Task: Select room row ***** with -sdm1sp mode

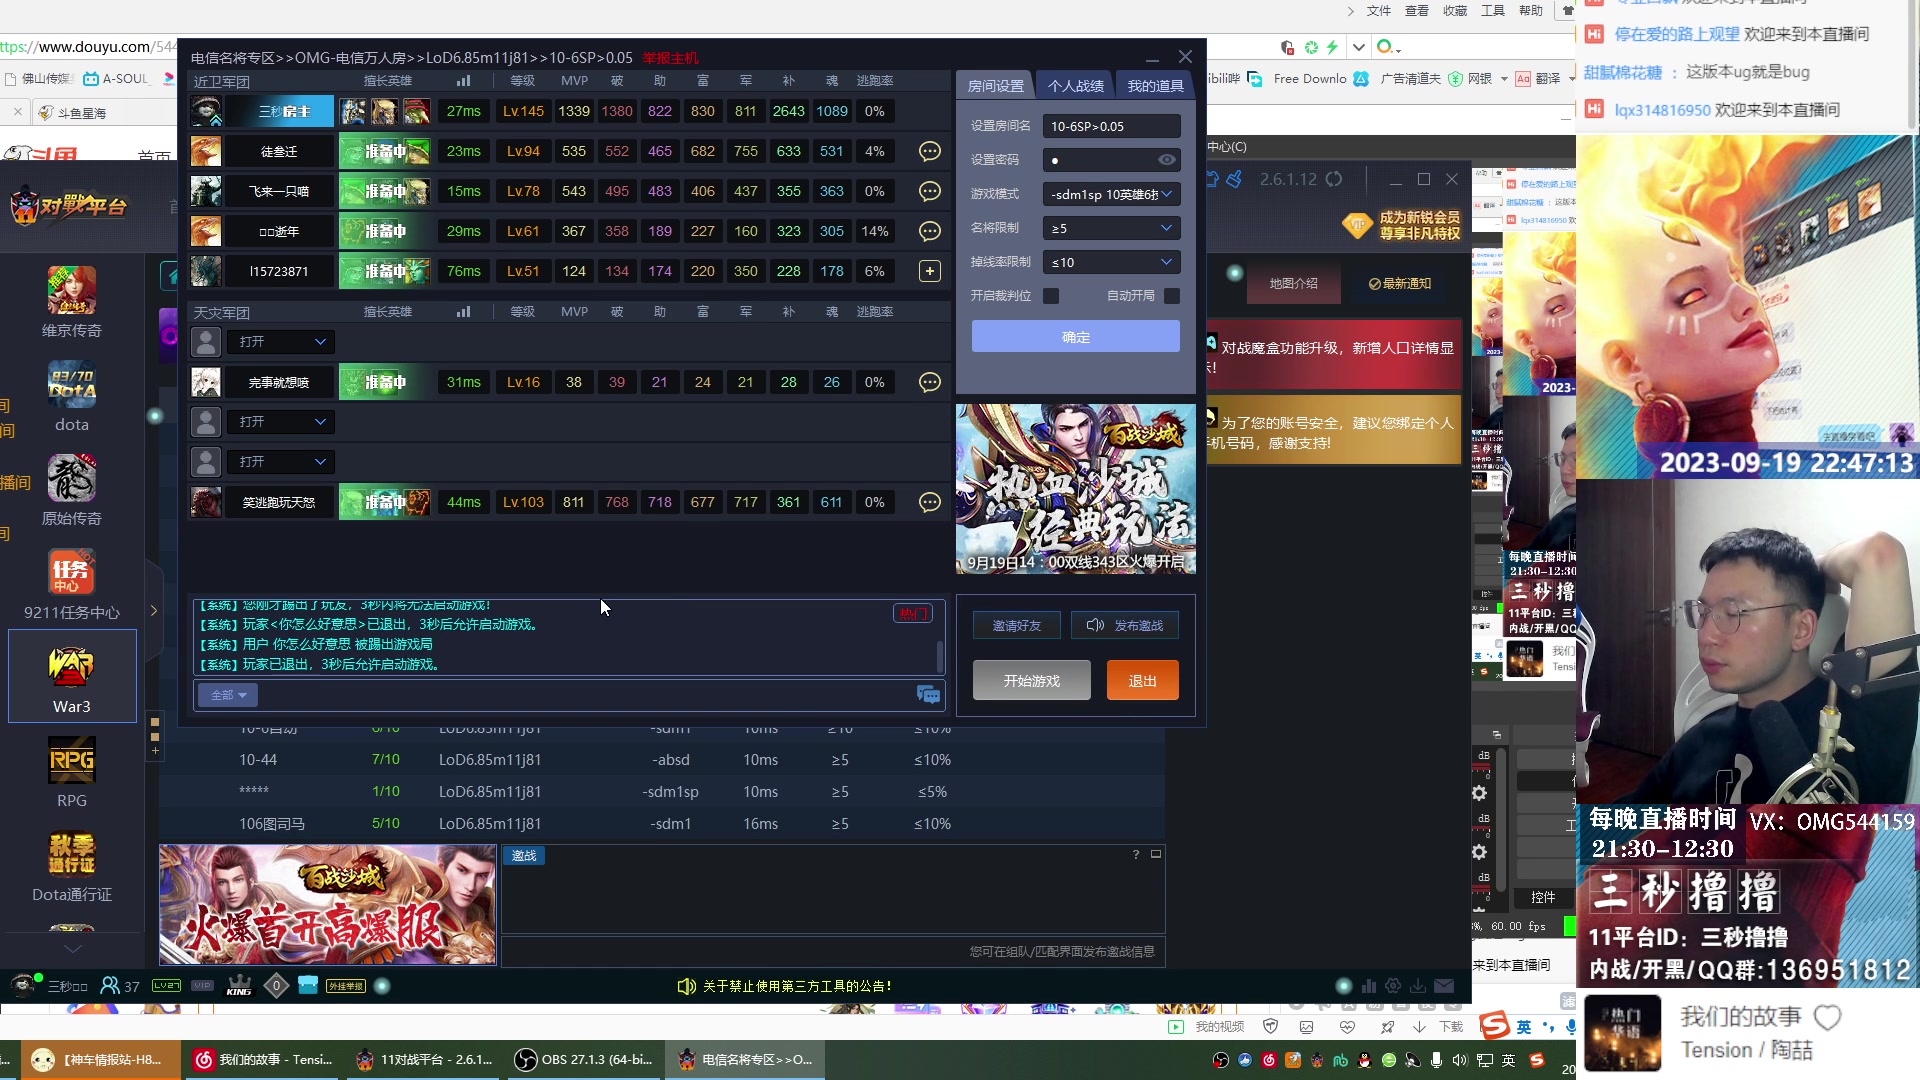Action: (x=662, y=792)
